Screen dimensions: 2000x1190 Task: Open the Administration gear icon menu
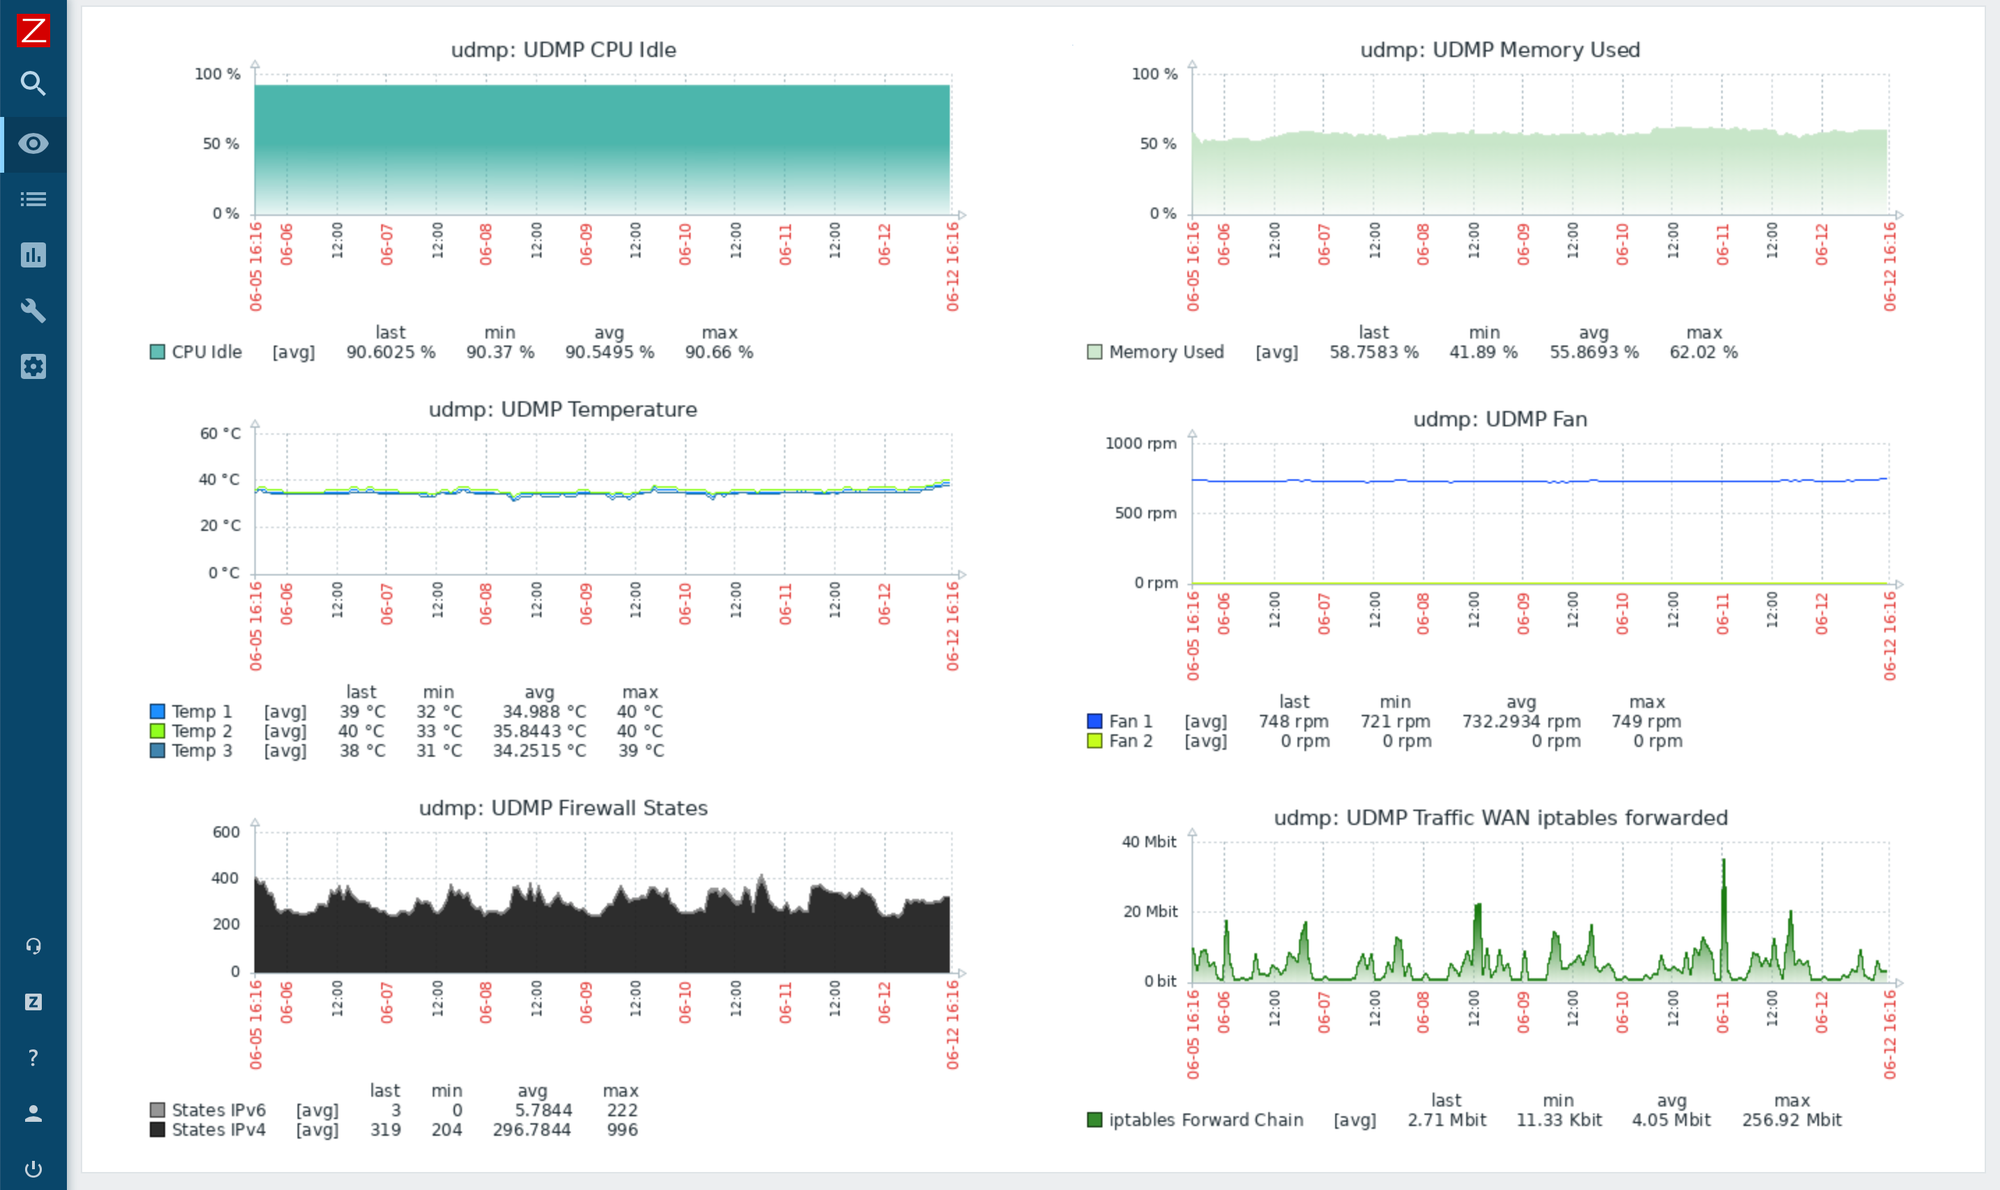[33, 367]
